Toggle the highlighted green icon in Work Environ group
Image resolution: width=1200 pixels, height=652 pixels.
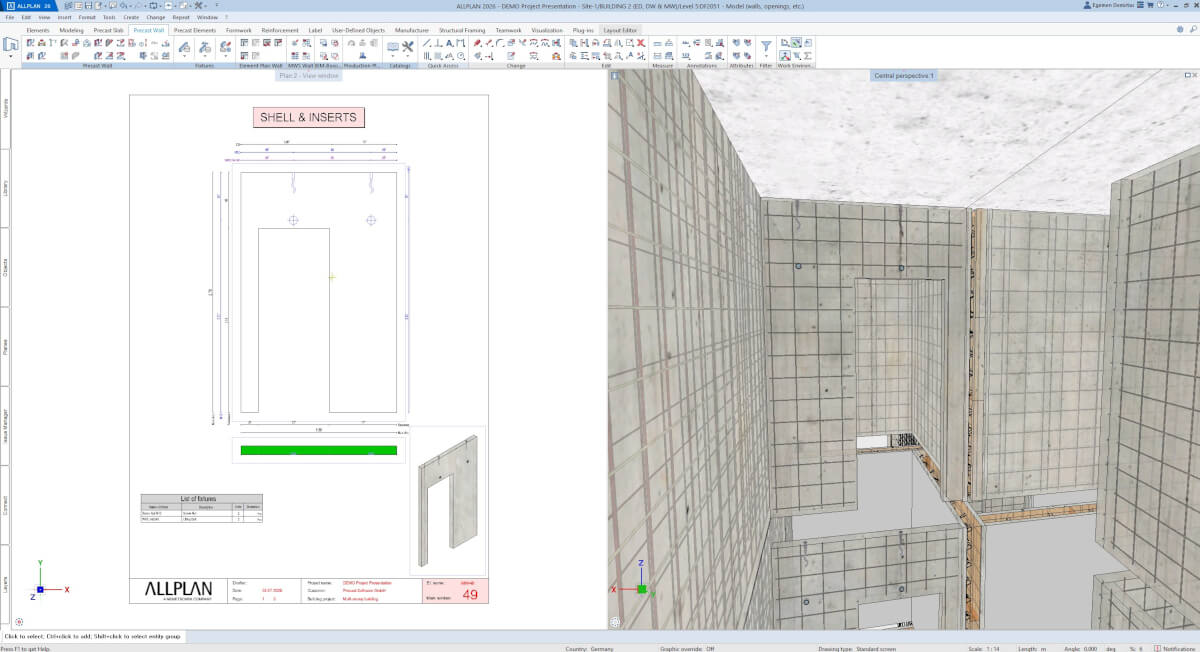796,43
